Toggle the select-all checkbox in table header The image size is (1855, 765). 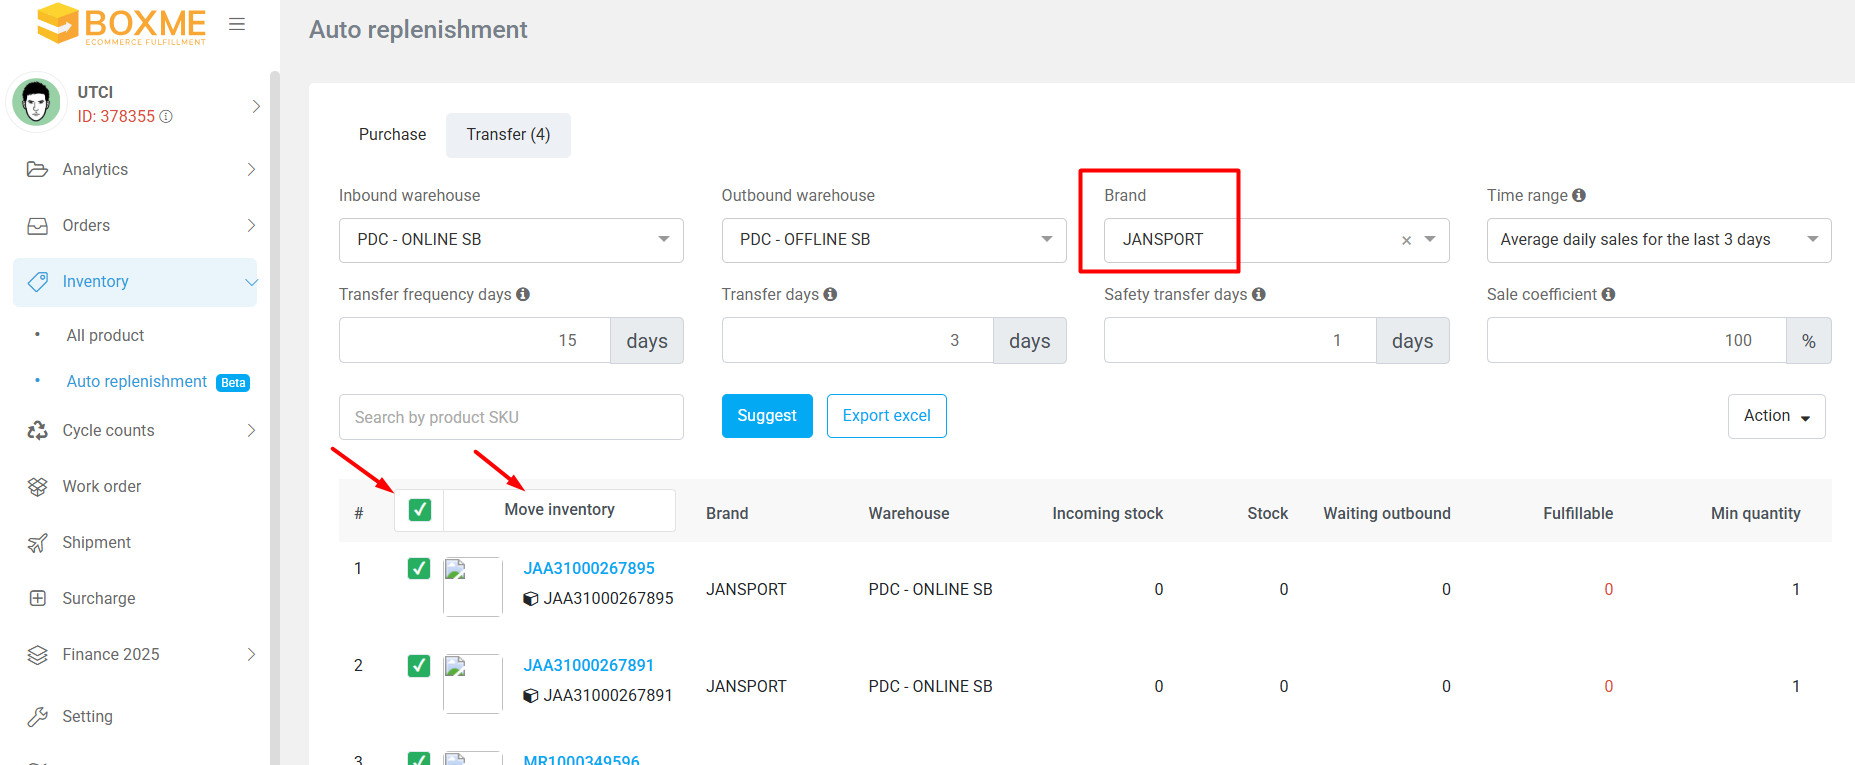(x=420, y=510)
